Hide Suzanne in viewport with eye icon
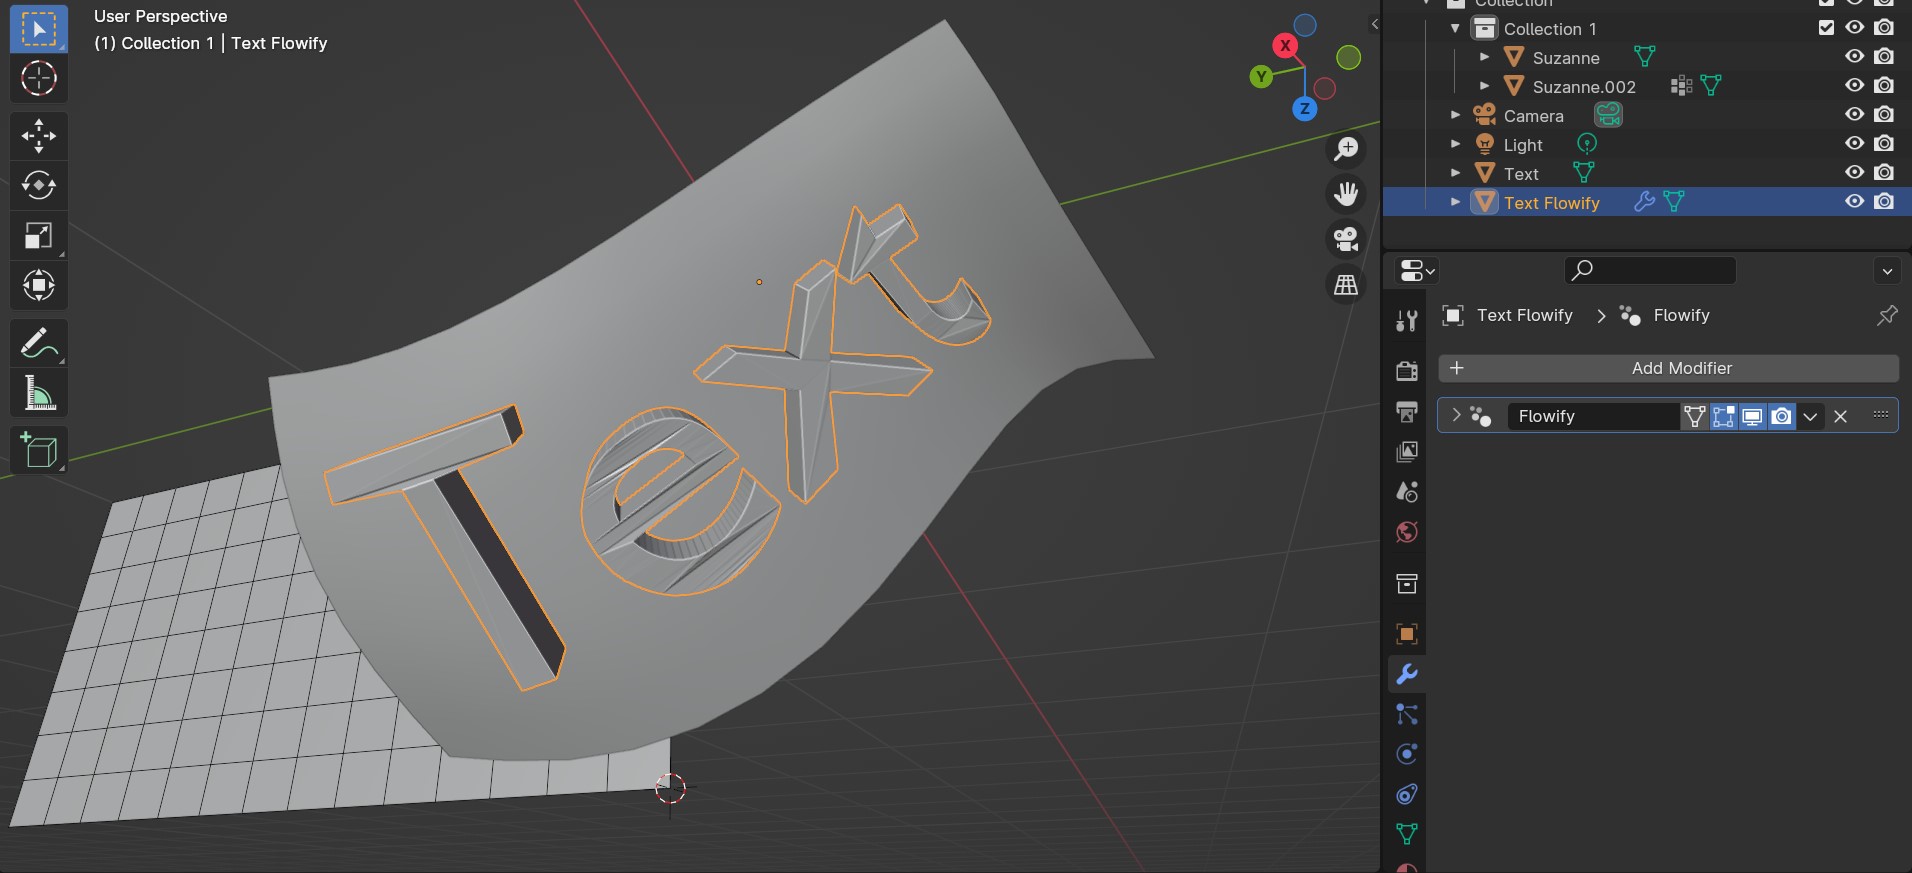Image resolution: width=1912 pixels, height=873 pixels. point(1855,57)
